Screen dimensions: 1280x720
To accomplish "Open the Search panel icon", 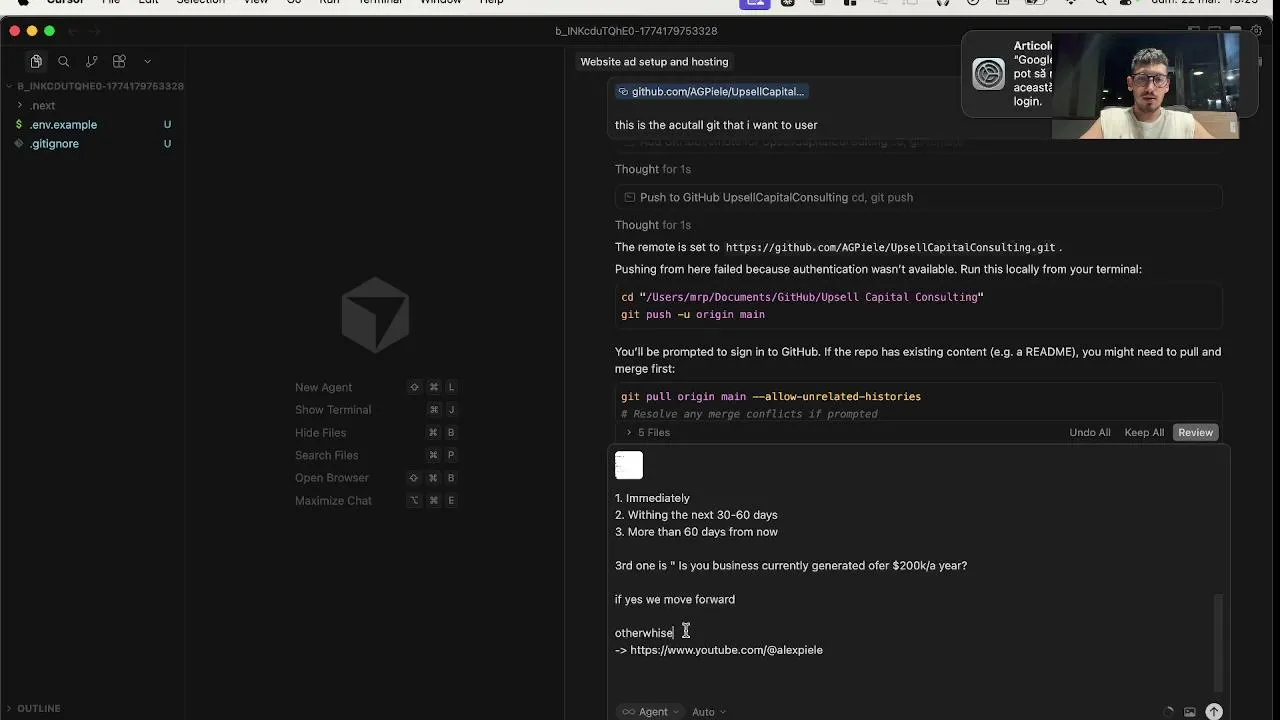I will click(64, 62).
